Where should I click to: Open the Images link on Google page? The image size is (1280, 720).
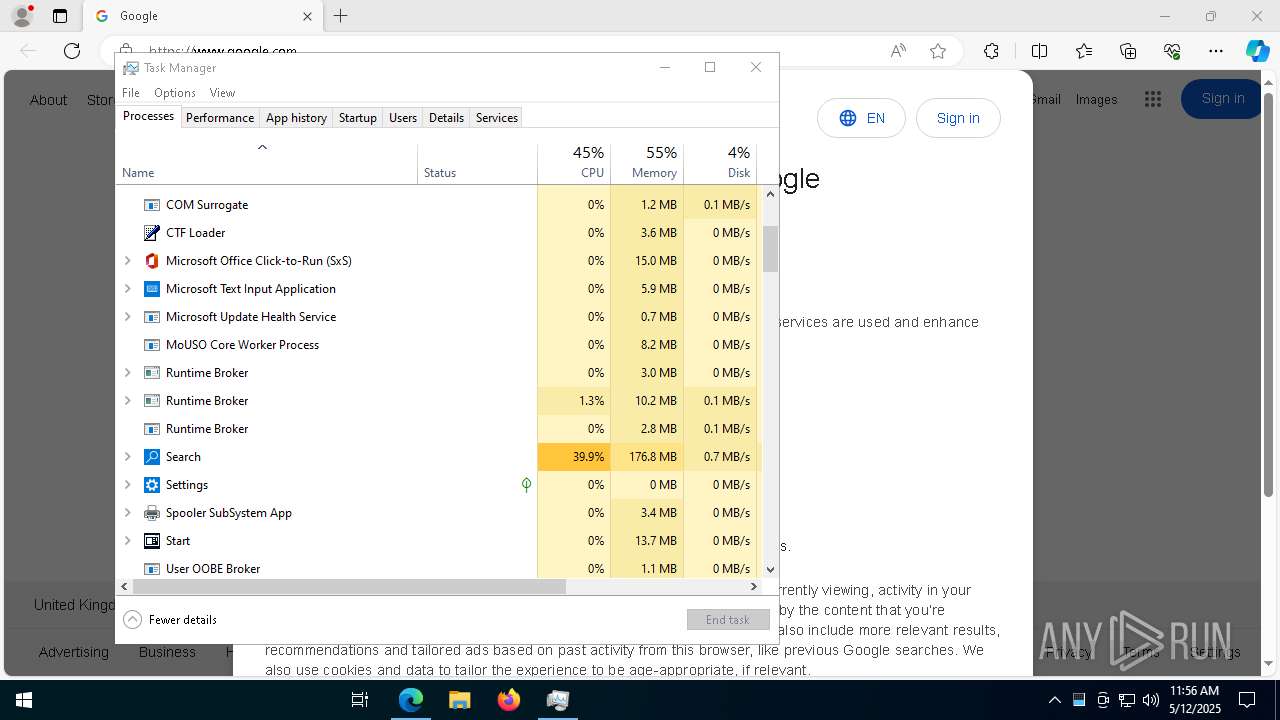(x=1096, y=100)
